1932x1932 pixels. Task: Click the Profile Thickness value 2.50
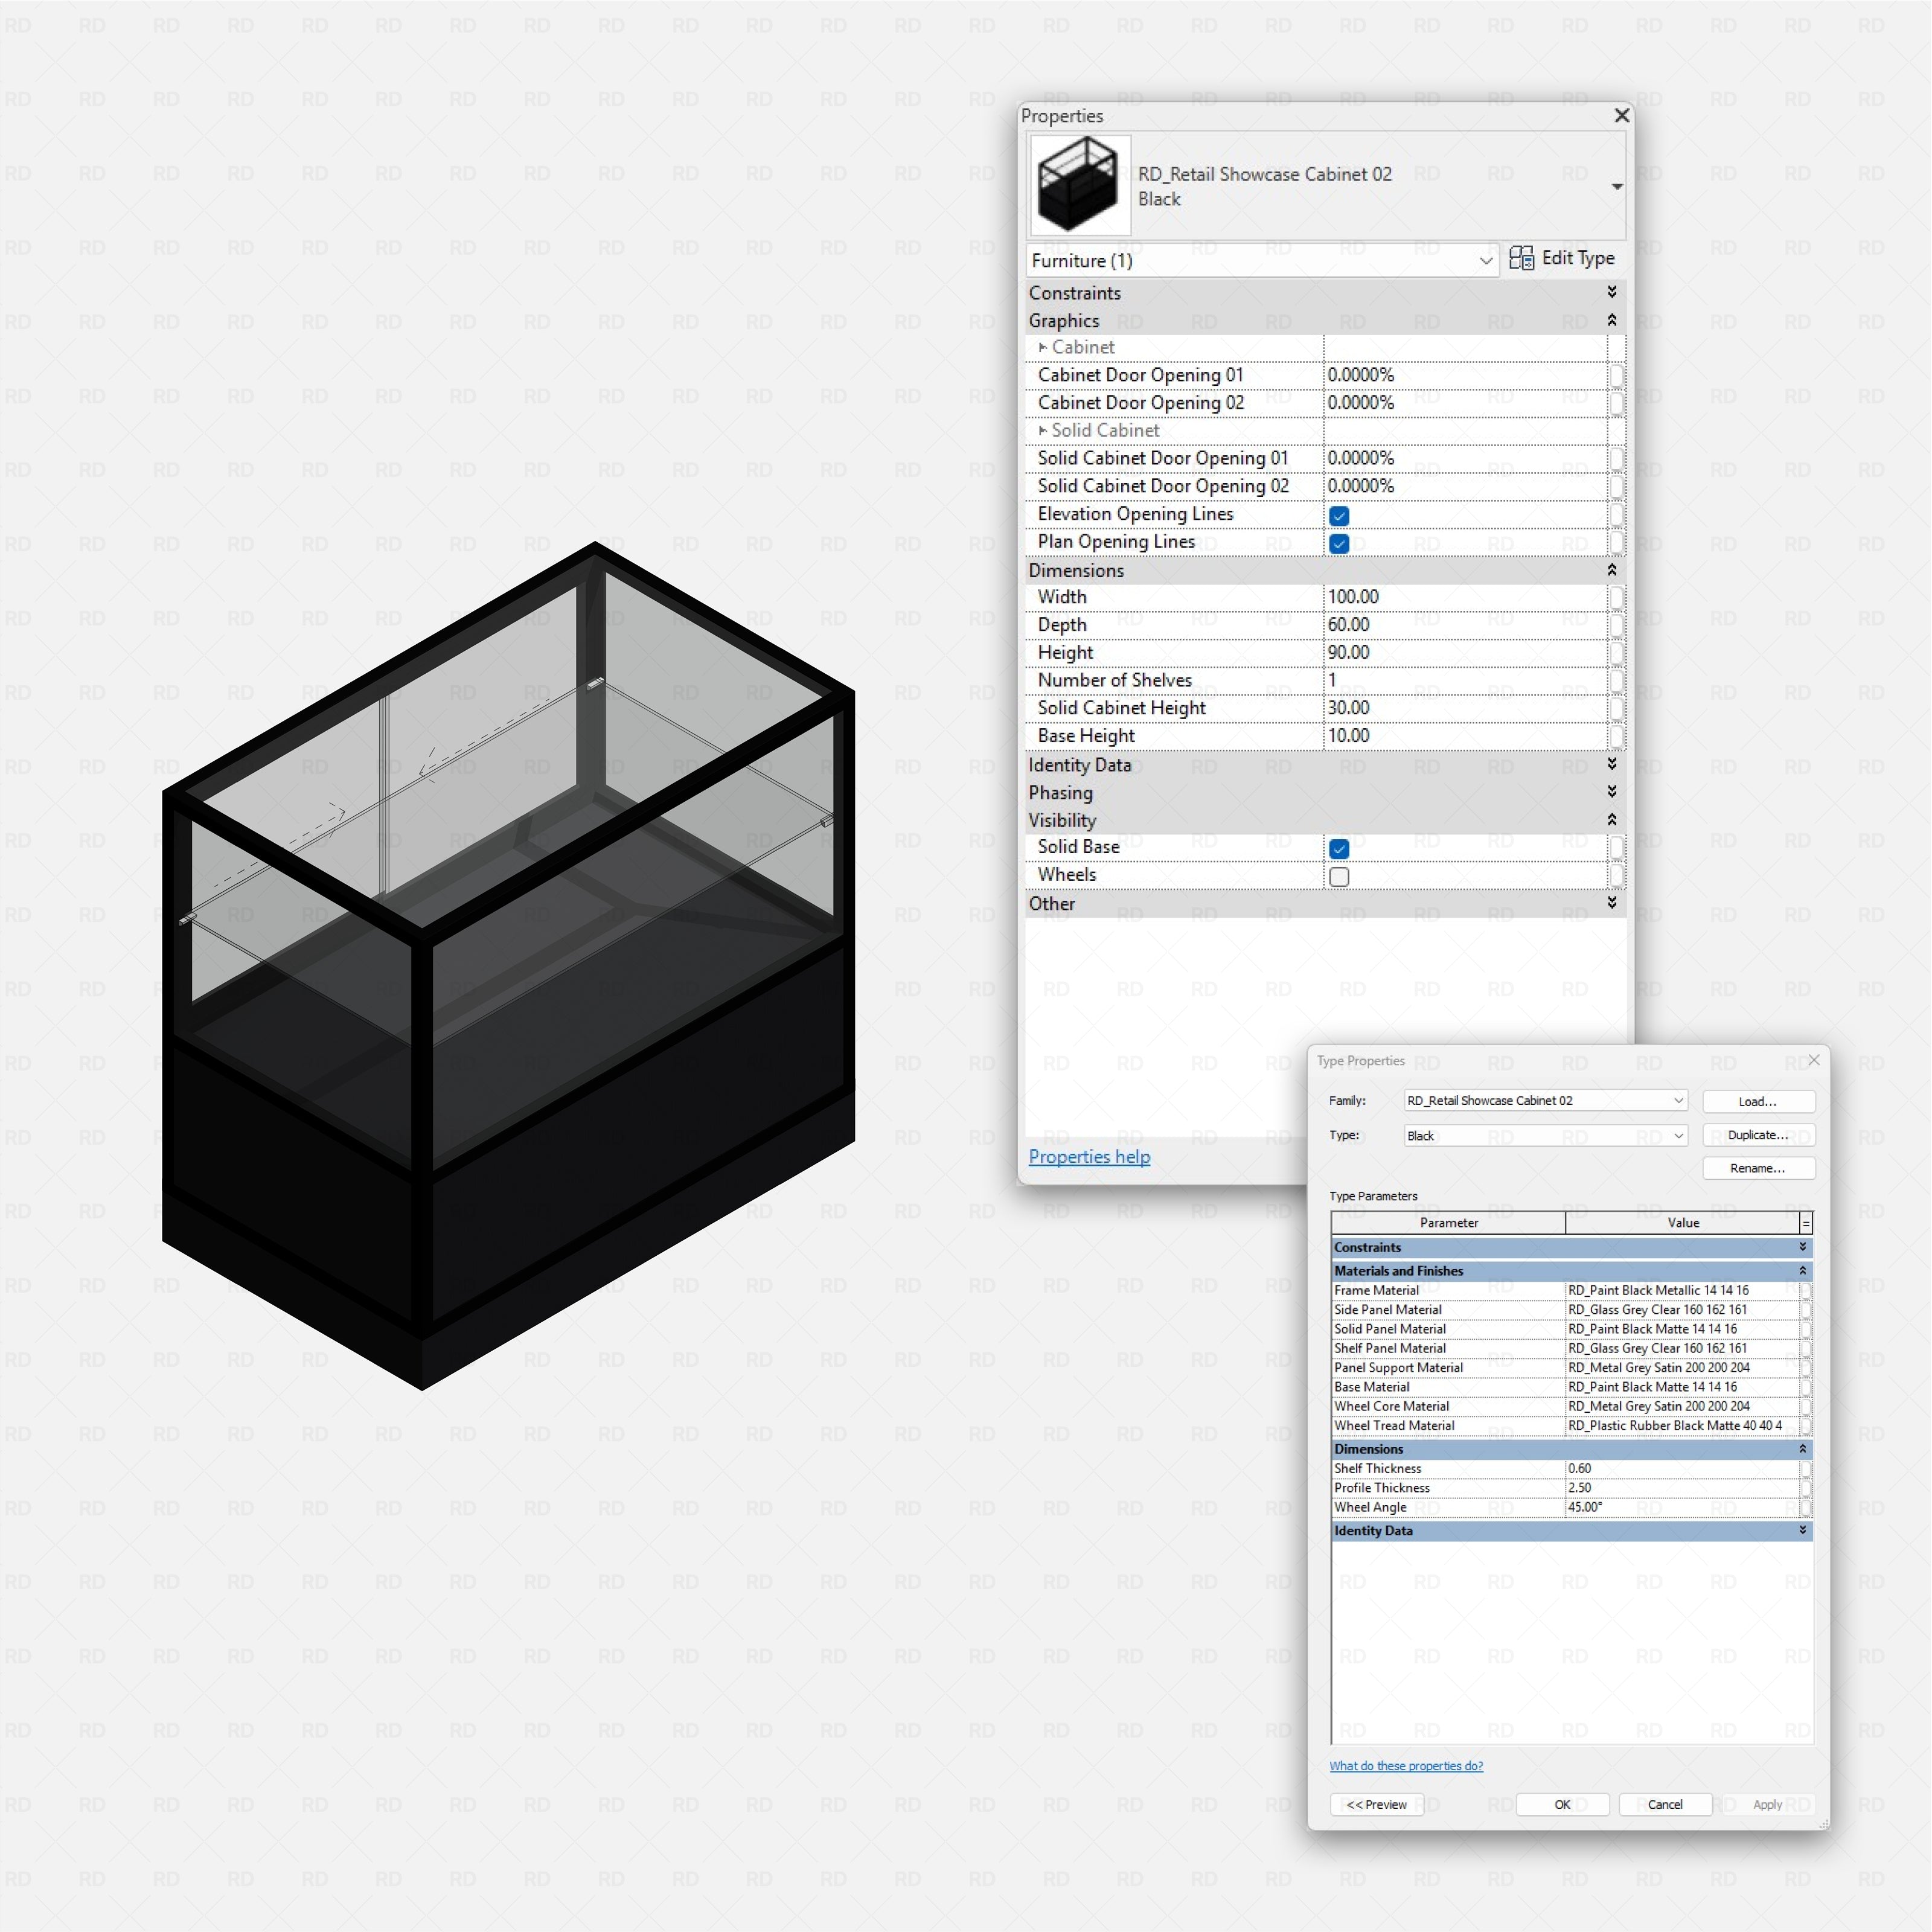pyautogui.click(x=1579, y=1487)
